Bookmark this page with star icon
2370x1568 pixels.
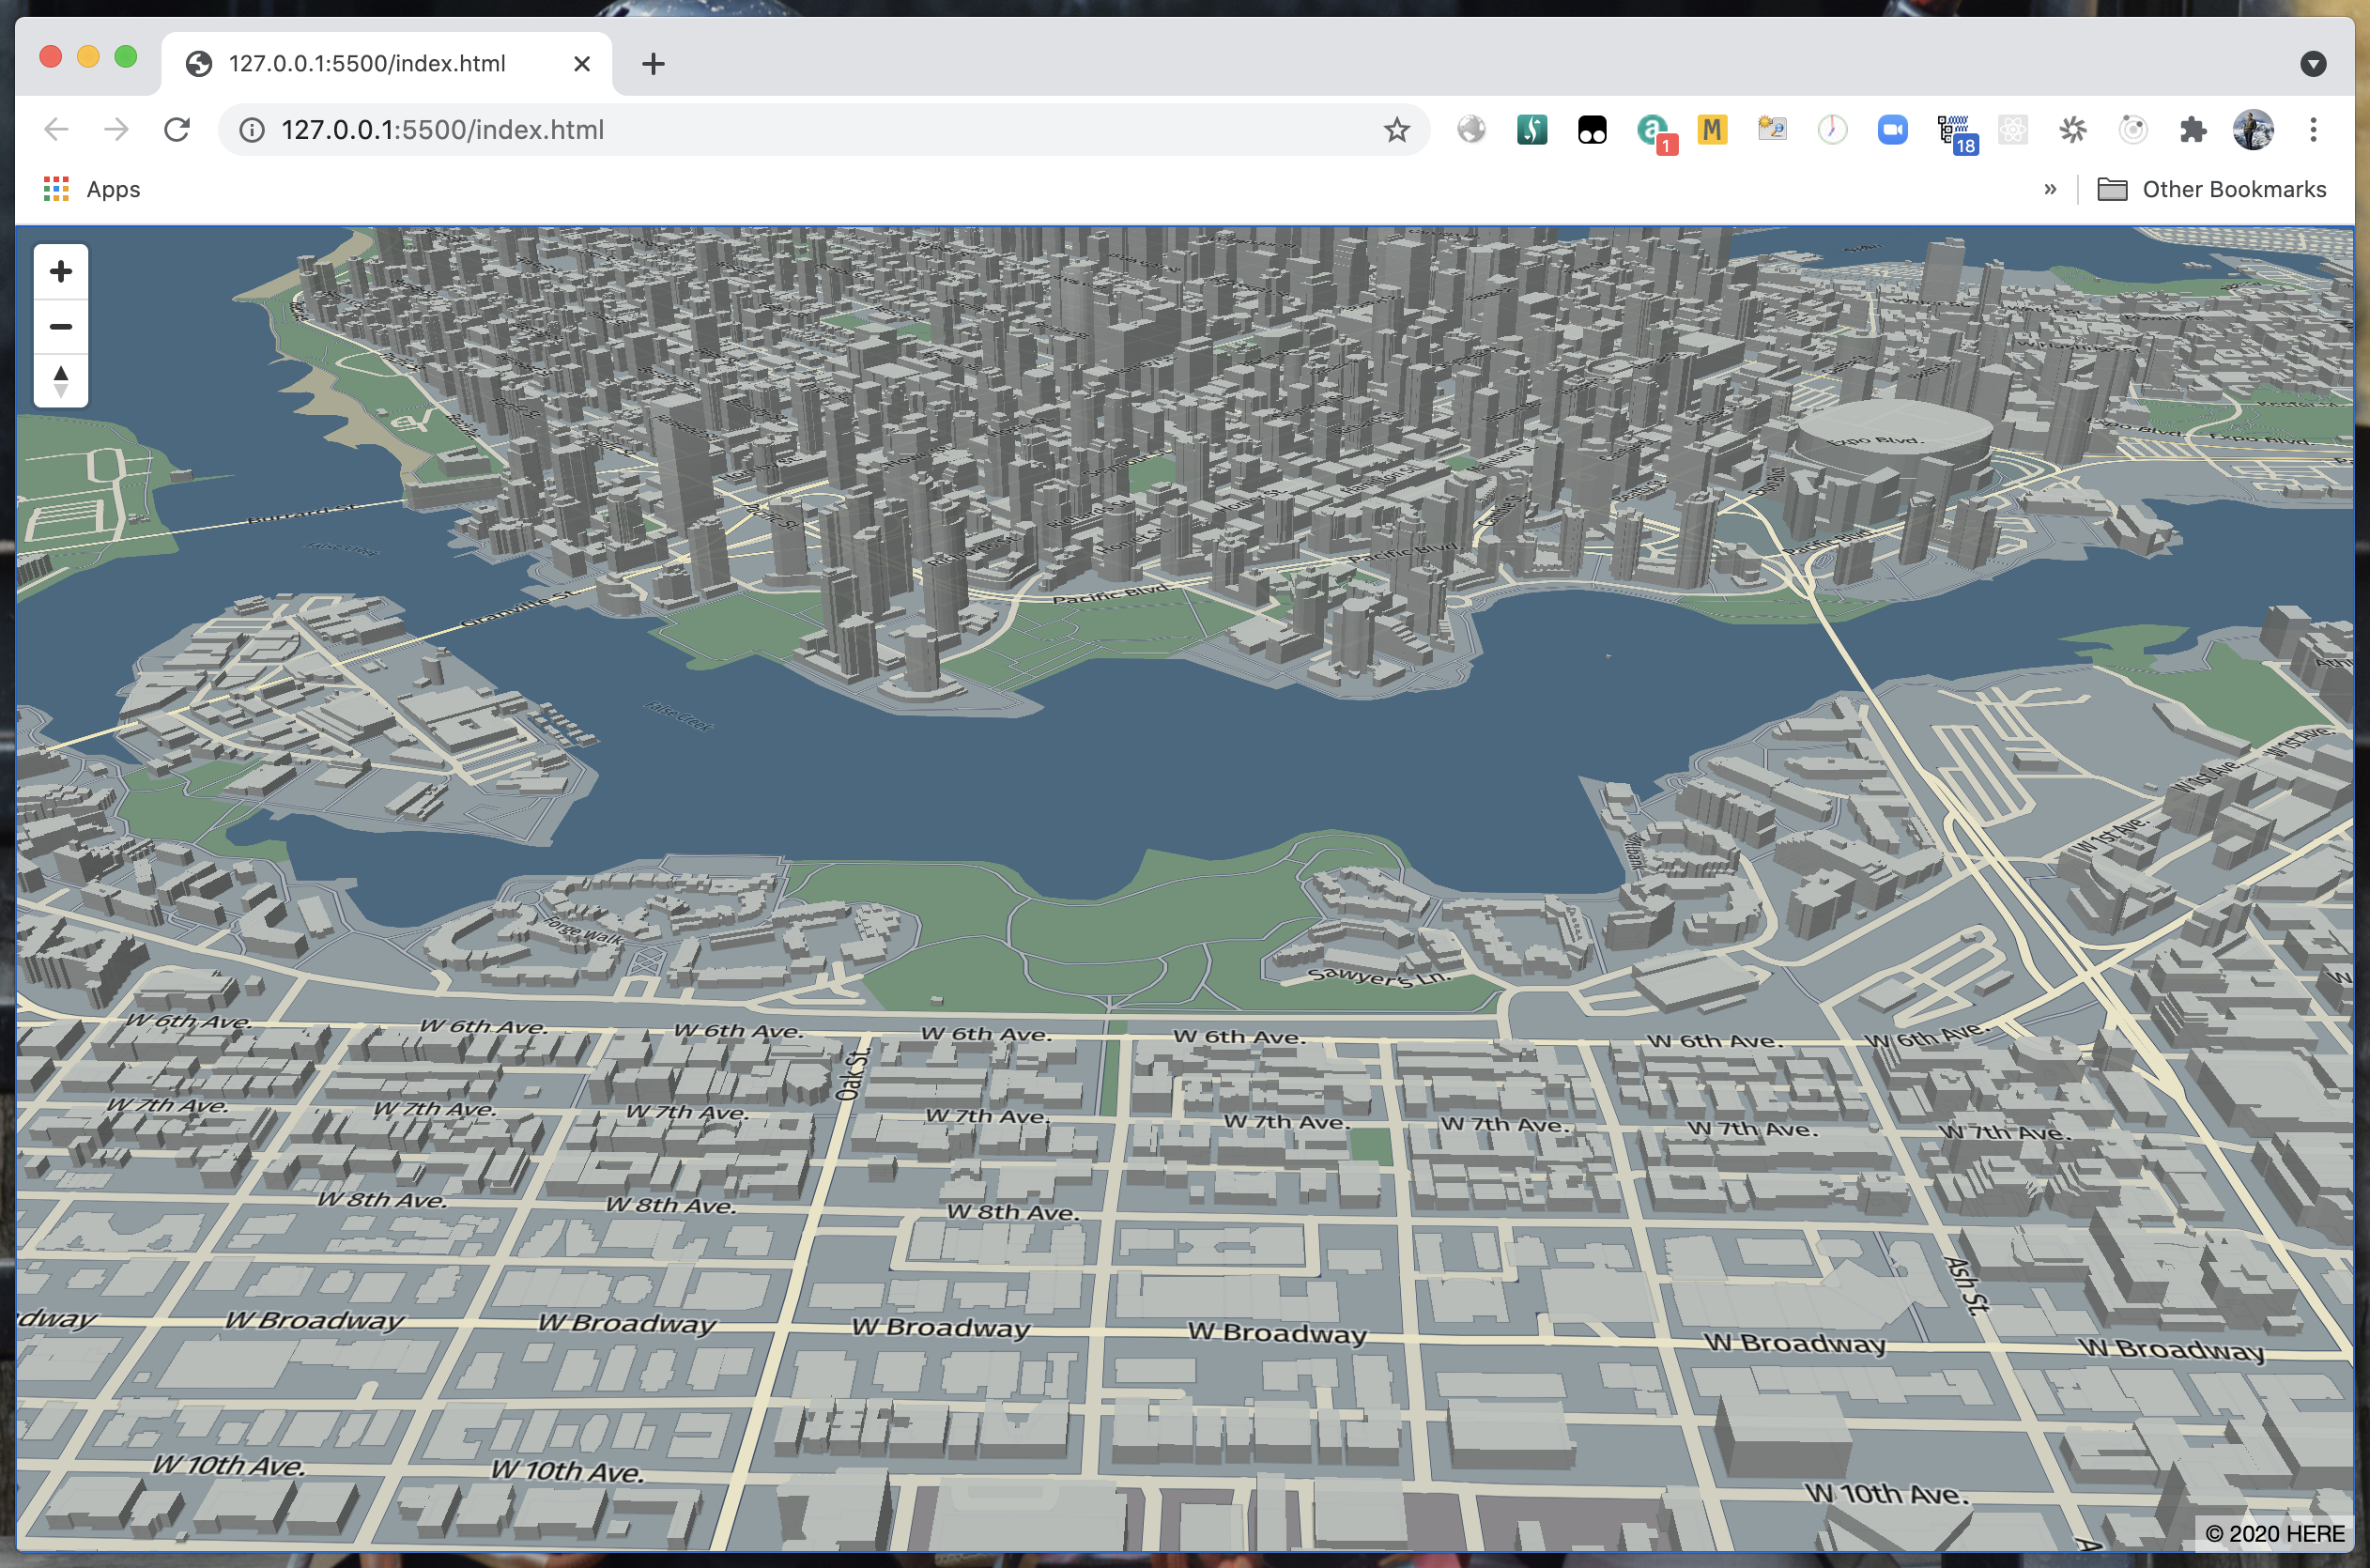pyautogui.click(x=1396, y=130)
